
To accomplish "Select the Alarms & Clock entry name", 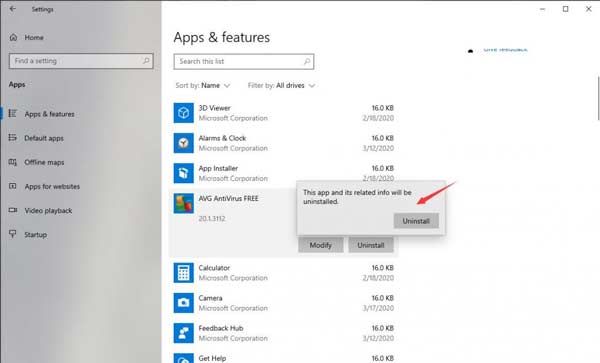I will [x=222, y=138].
